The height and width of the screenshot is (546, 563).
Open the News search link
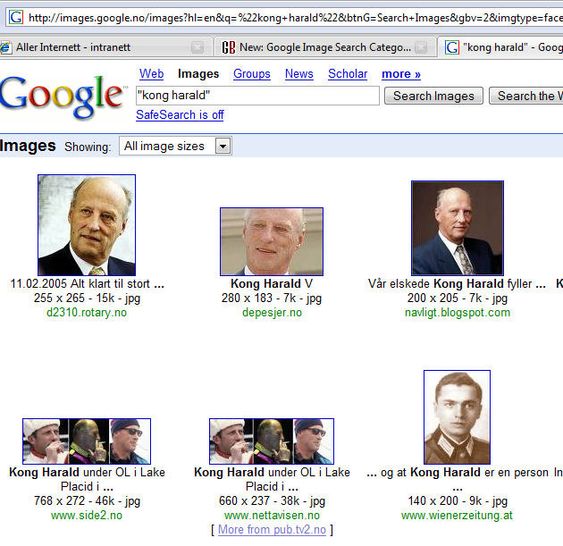pos(299,74)
